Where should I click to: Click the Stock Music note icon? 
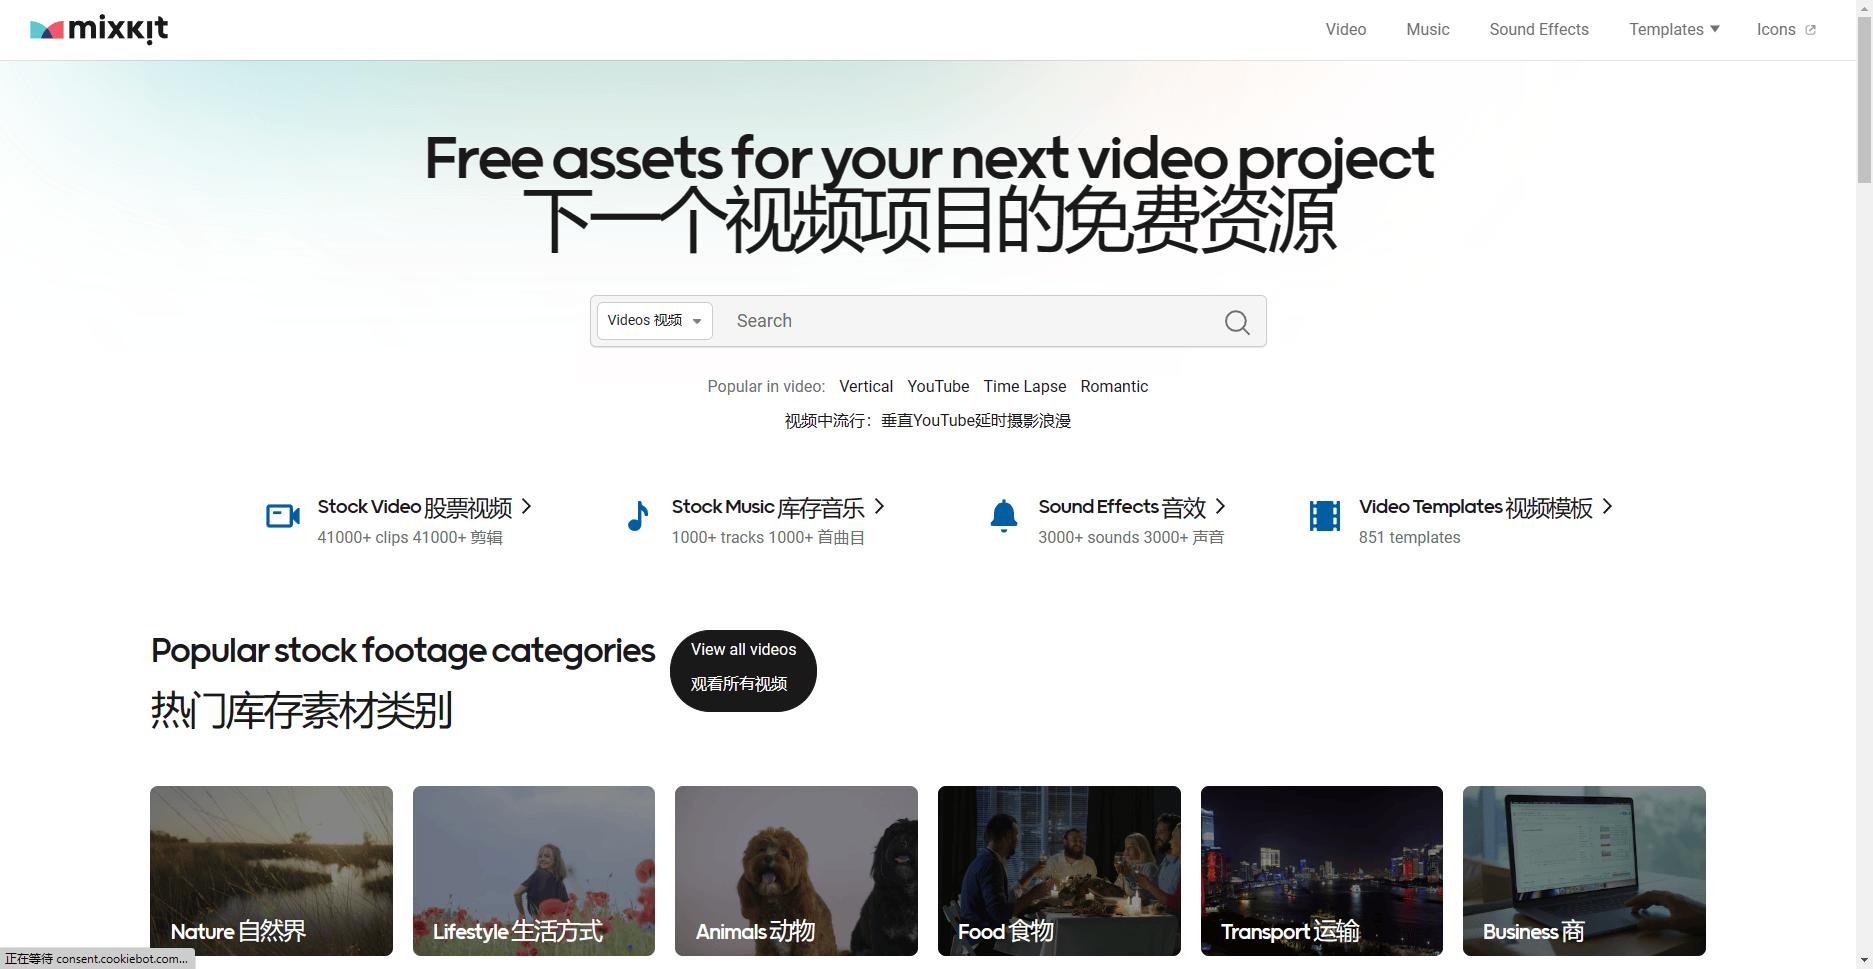click(637, 516)
